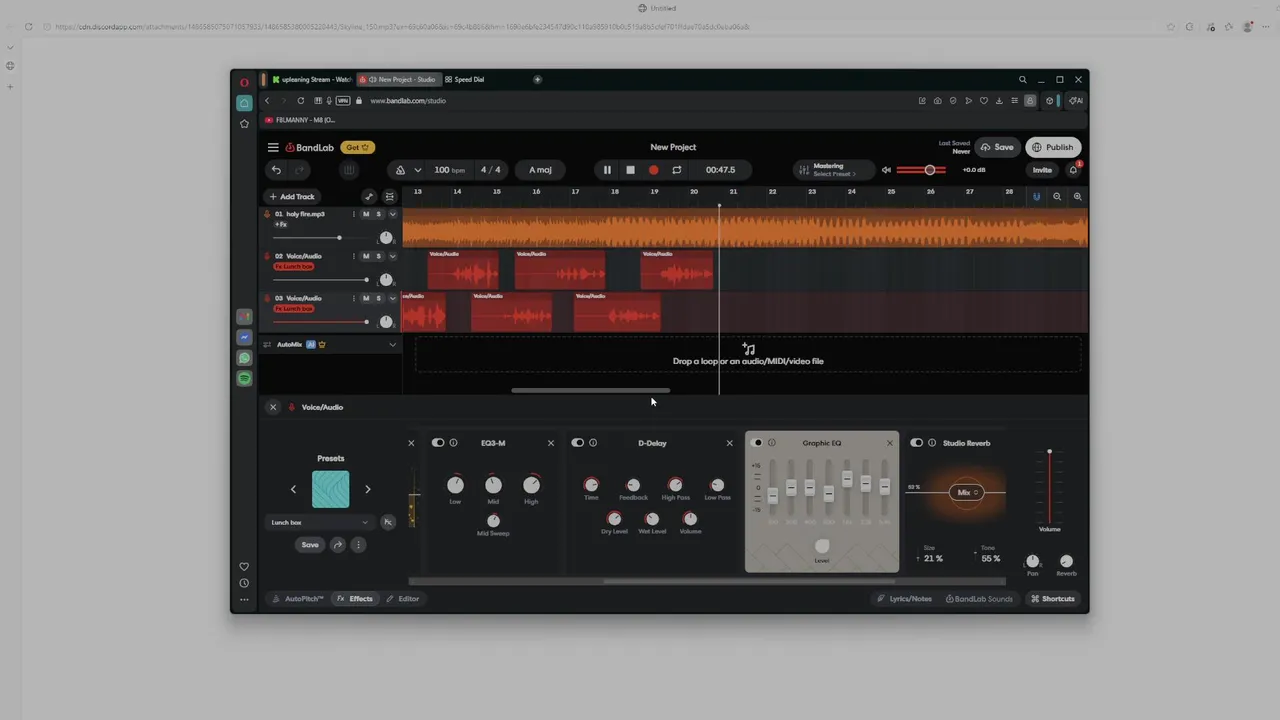
Task: Open the 4/4 time signature selector
Action: click(x=491, y=170)
